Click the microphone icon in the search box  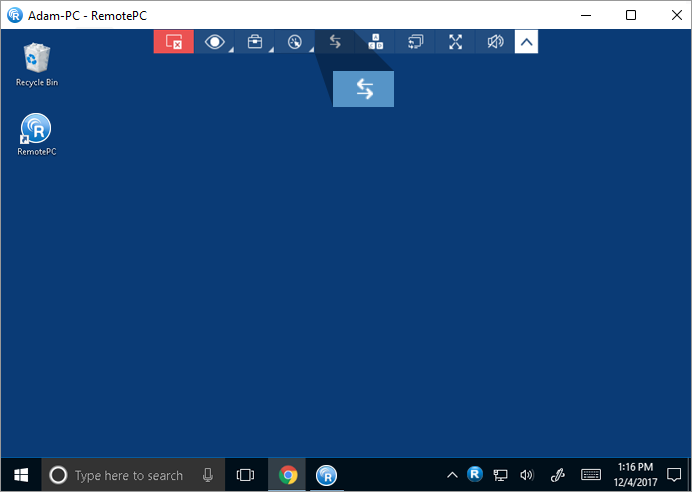click(x=208, y=476)
